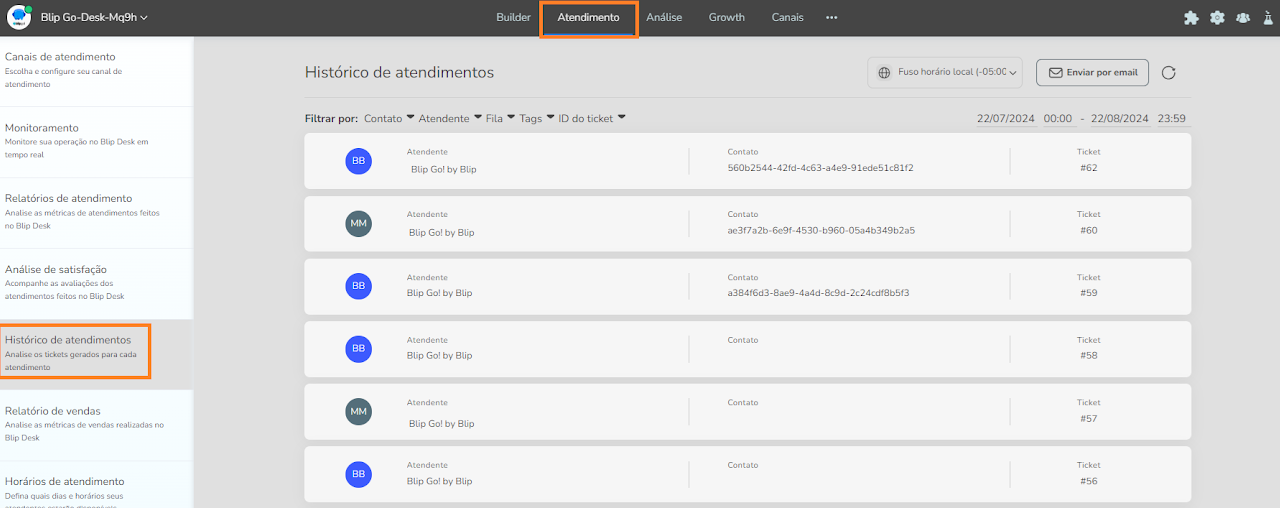Click the beta lab flask icon
This screenshot has height=508, width=1280.
click(1269, 18)
